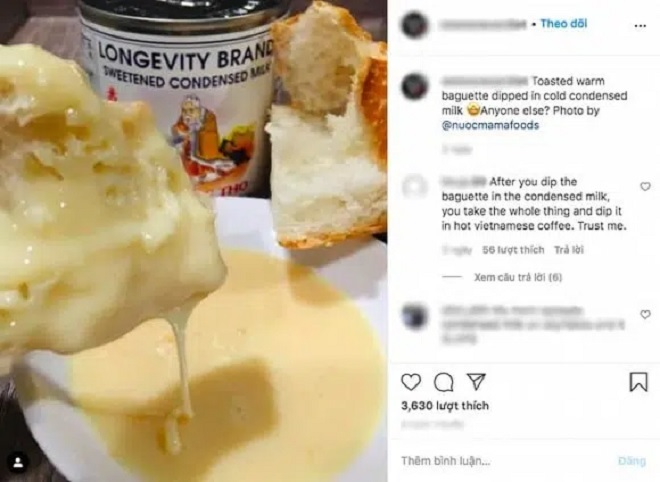Open first commenter's profile avatar

click(x=415, y=187)
